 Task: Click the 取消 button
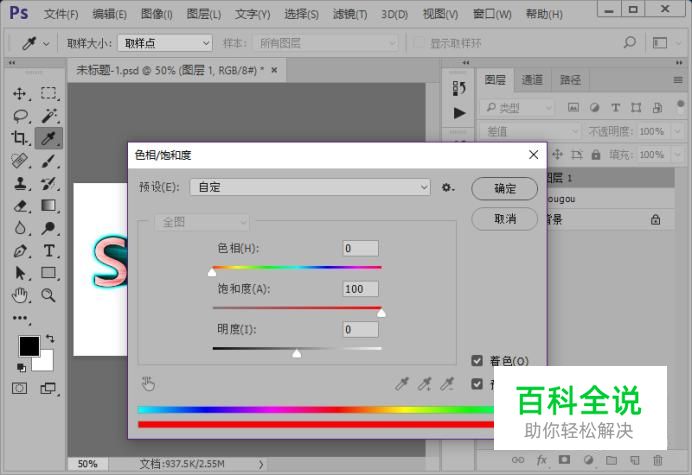click(504, 219)
